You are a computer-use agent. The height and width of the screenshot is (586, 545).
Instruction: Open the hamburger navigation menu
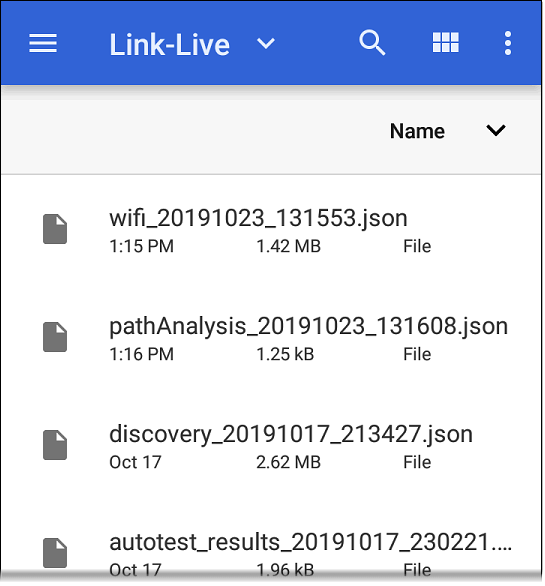coord(43,43)
